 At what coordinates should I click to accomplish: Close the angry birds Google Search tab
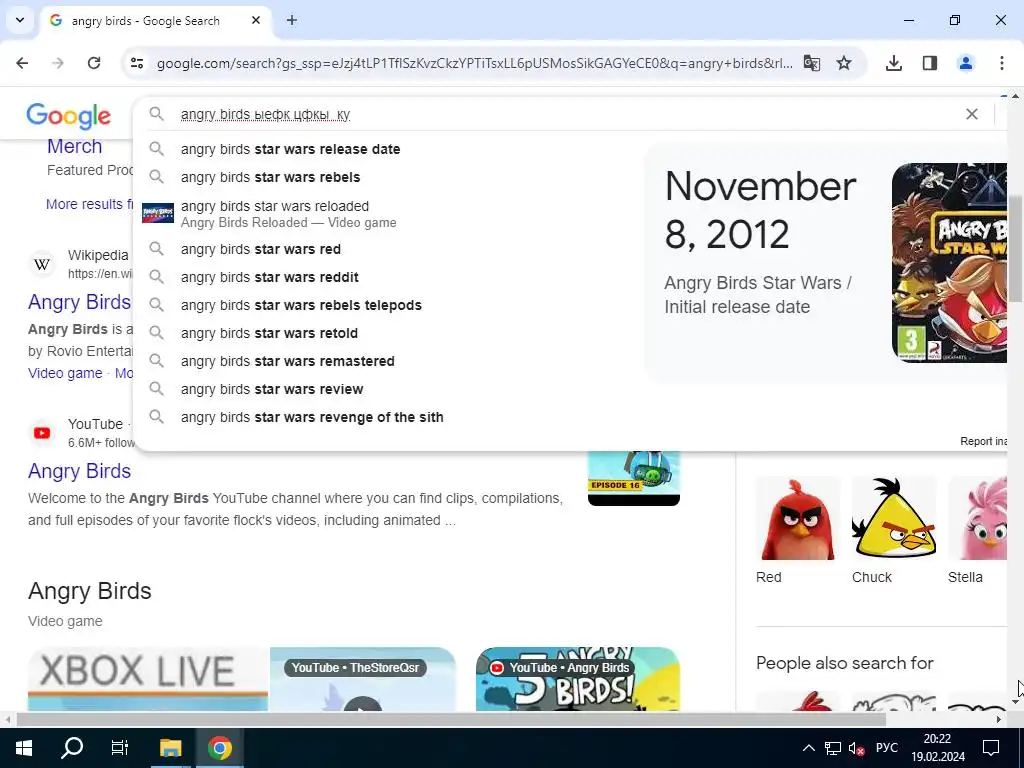pyautogui.click(x=256, y=20)
